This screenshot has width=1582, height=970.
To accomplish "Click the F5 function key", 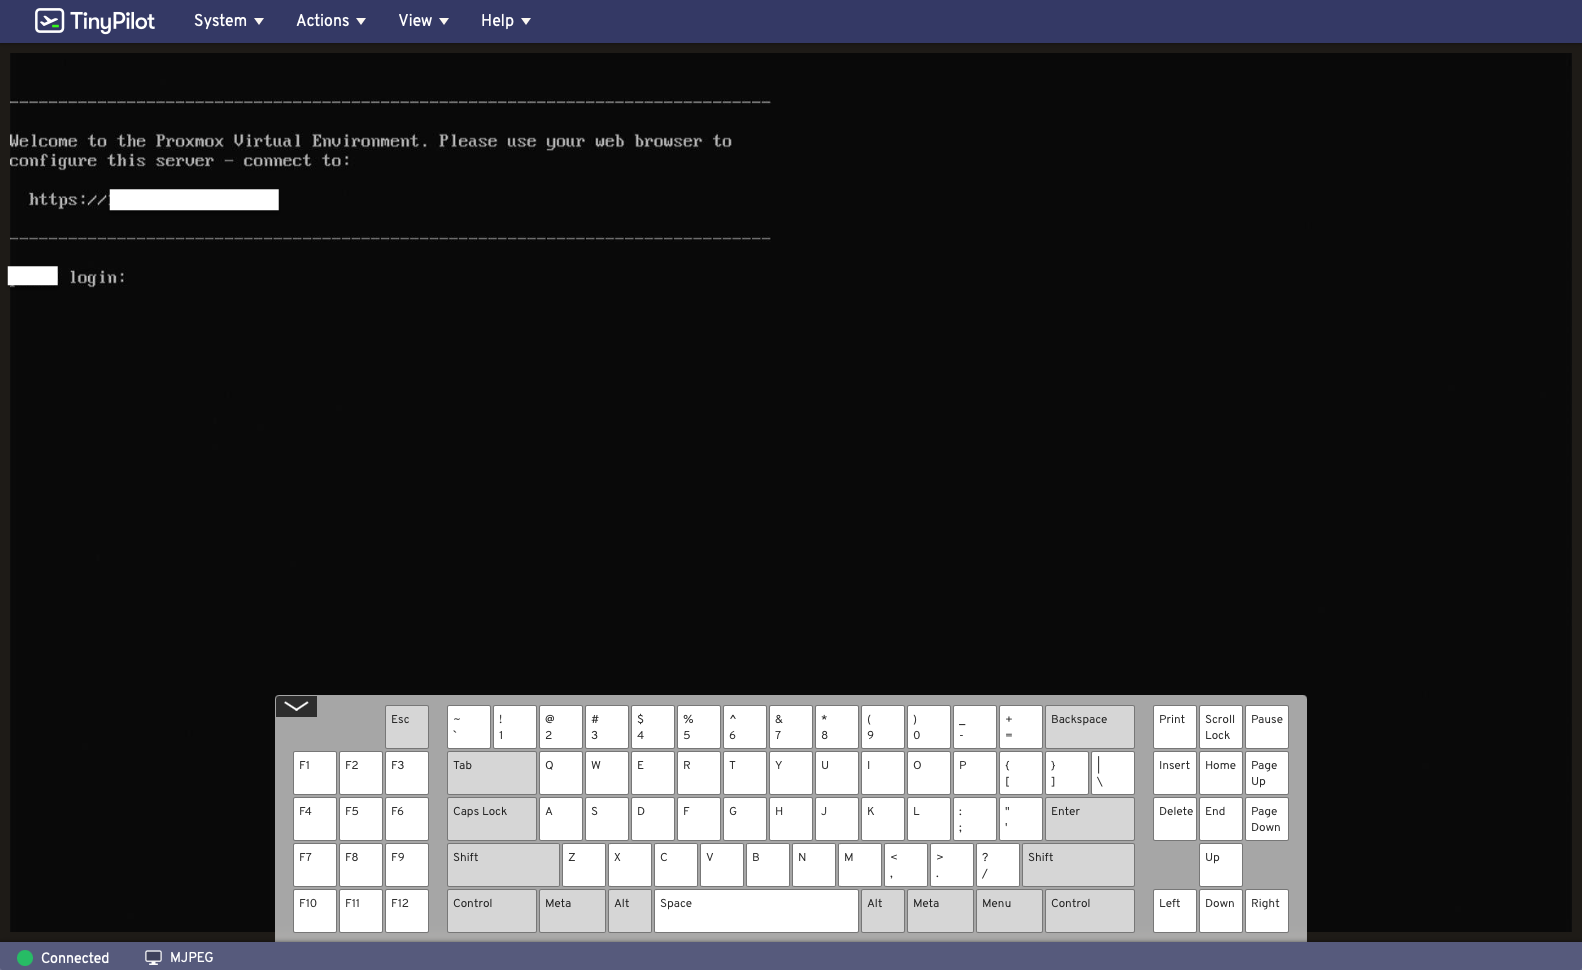I will [361, 819].
